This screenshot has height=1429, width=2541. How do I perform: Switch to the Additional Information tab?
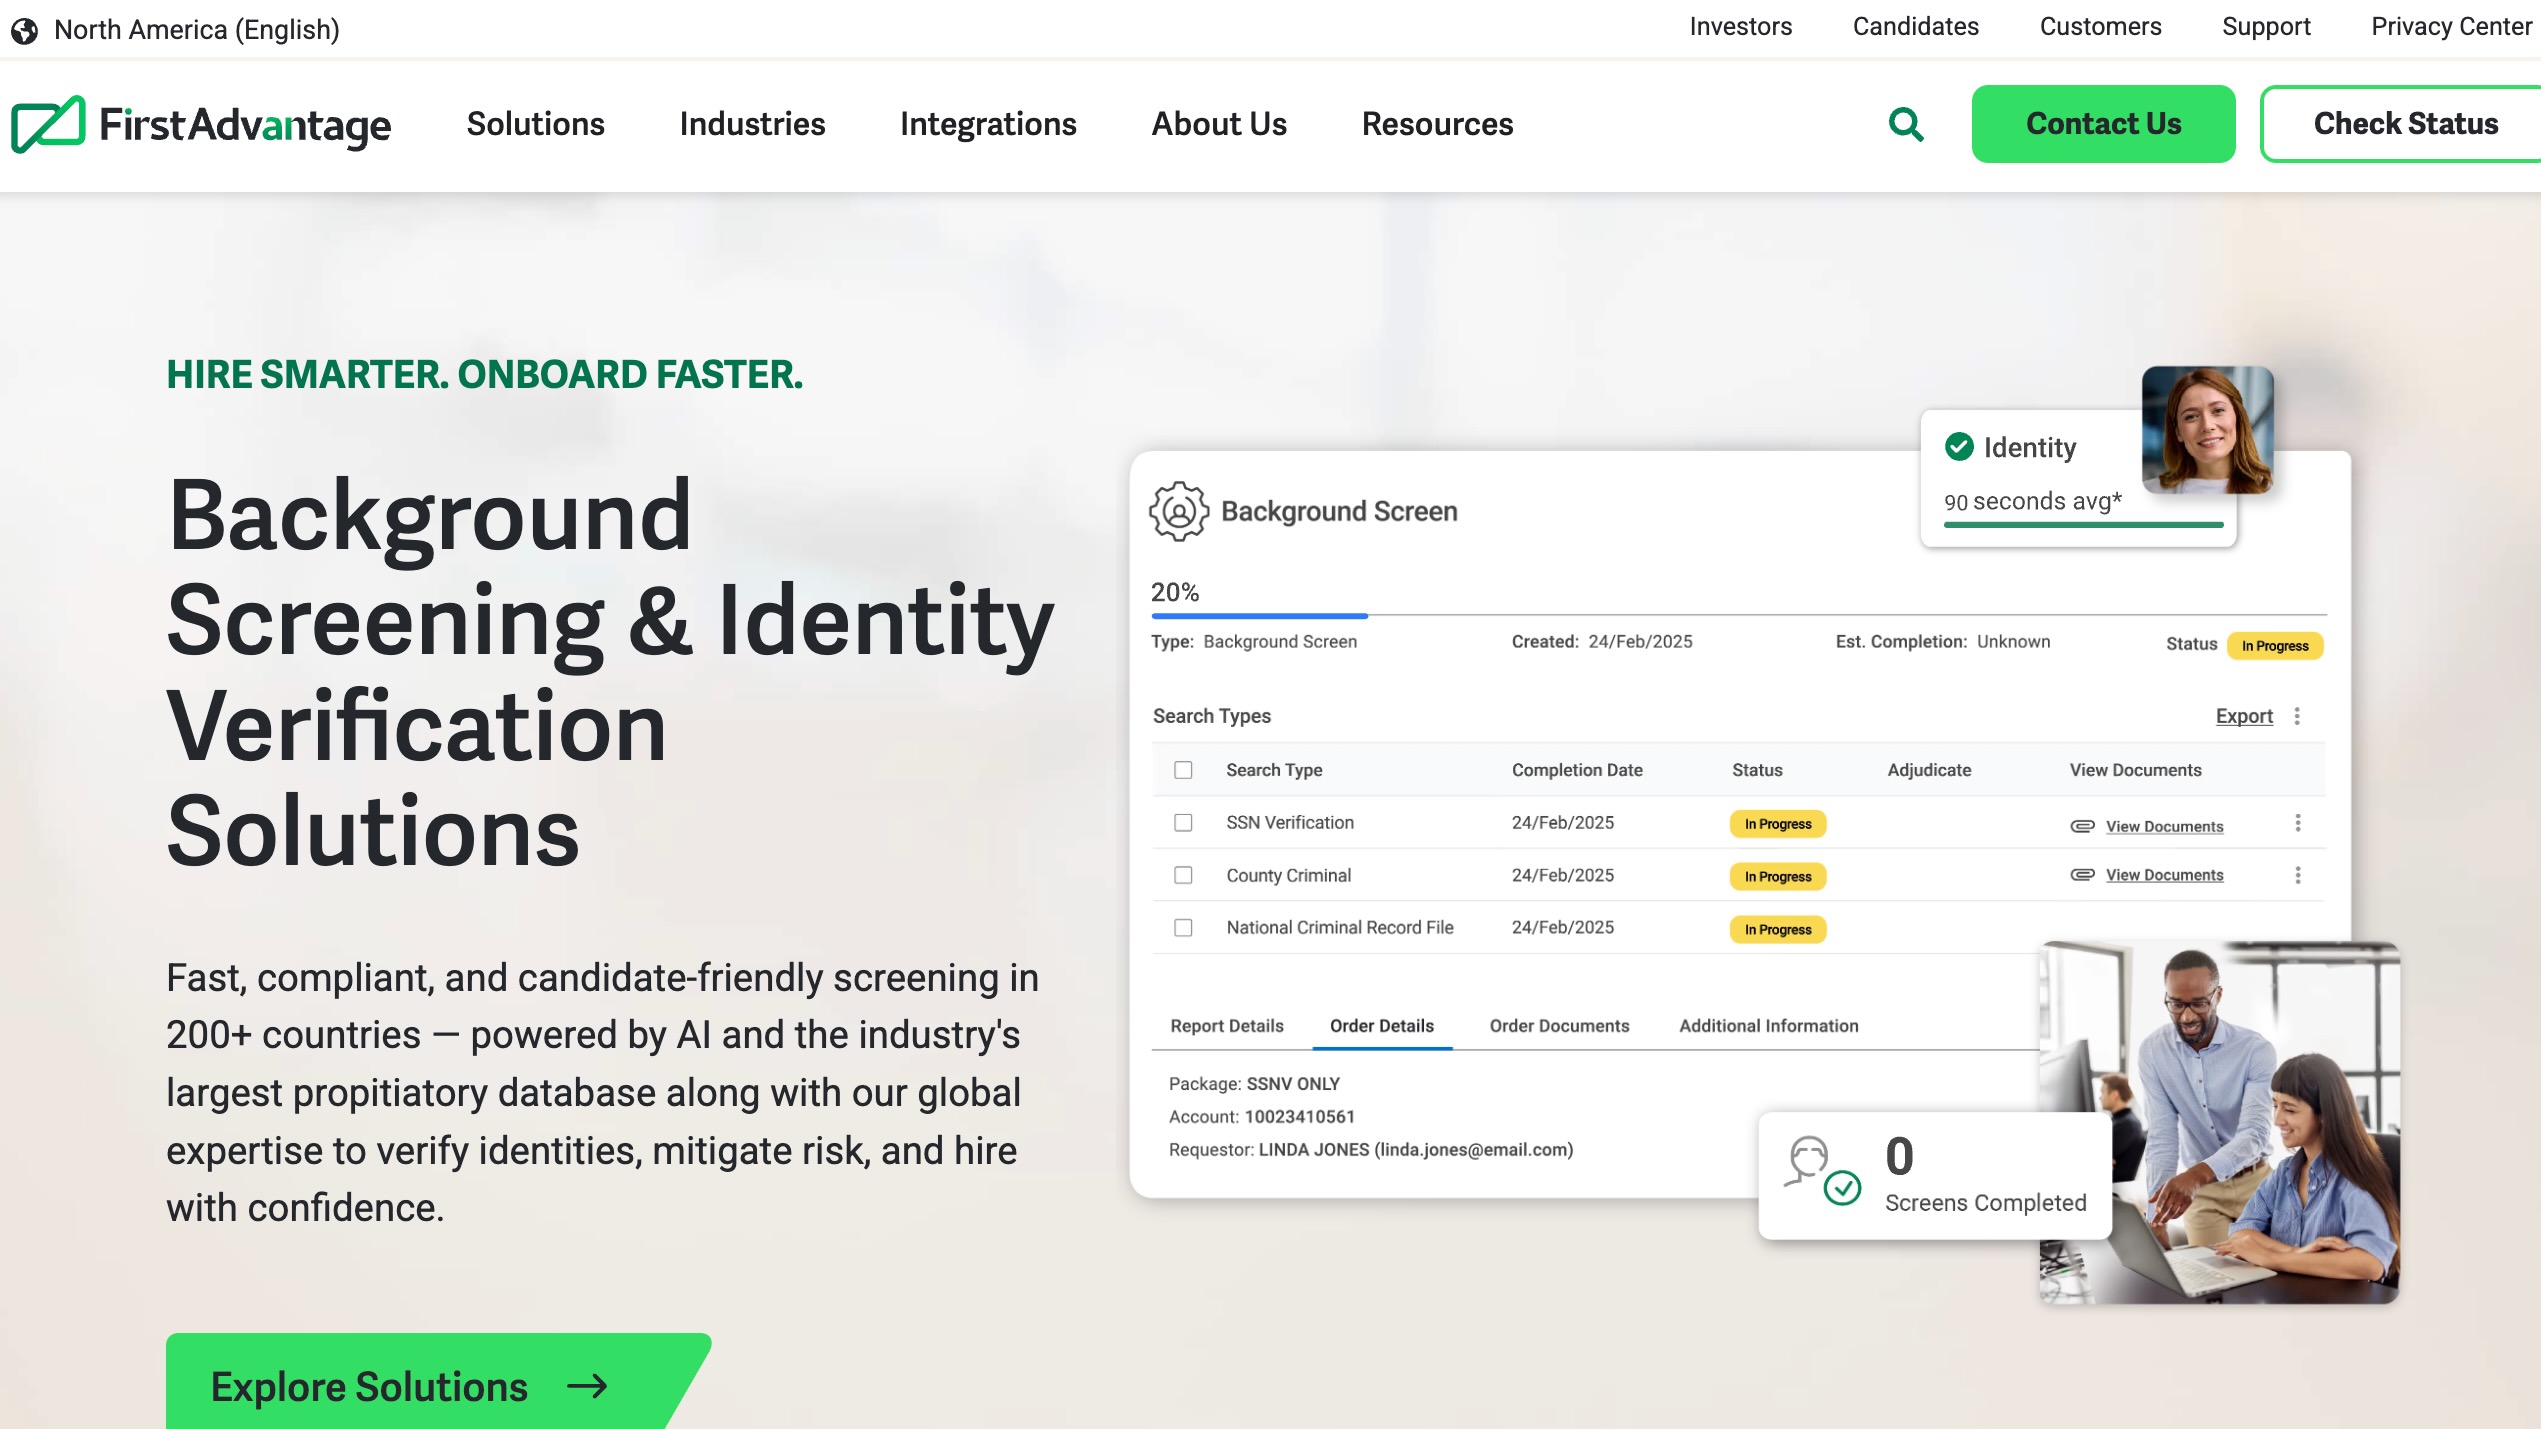click(x=1767, y=1026)
